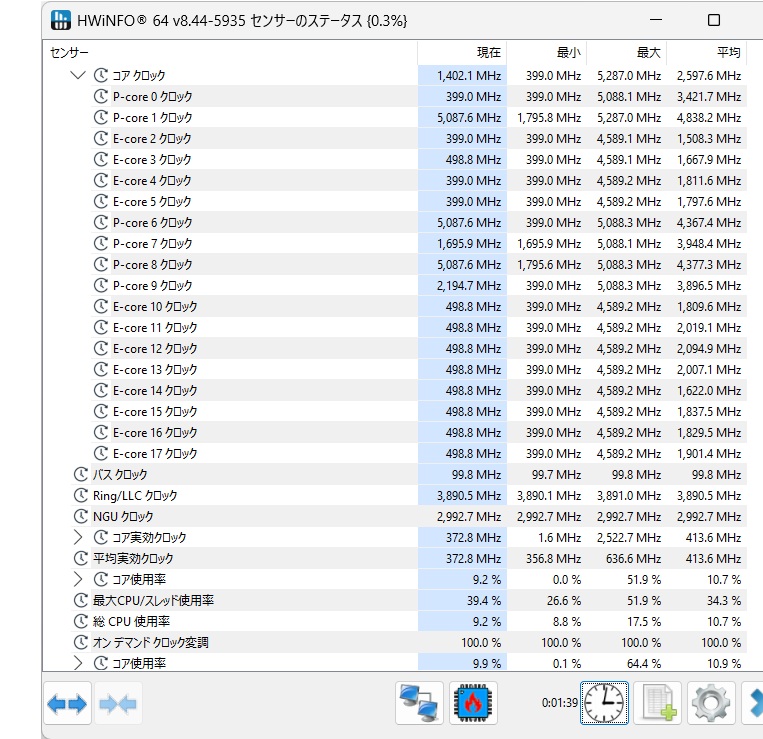Click the 636.6 MHz maximum value
The width and height of the screenshot is (763, 739).
634,559
